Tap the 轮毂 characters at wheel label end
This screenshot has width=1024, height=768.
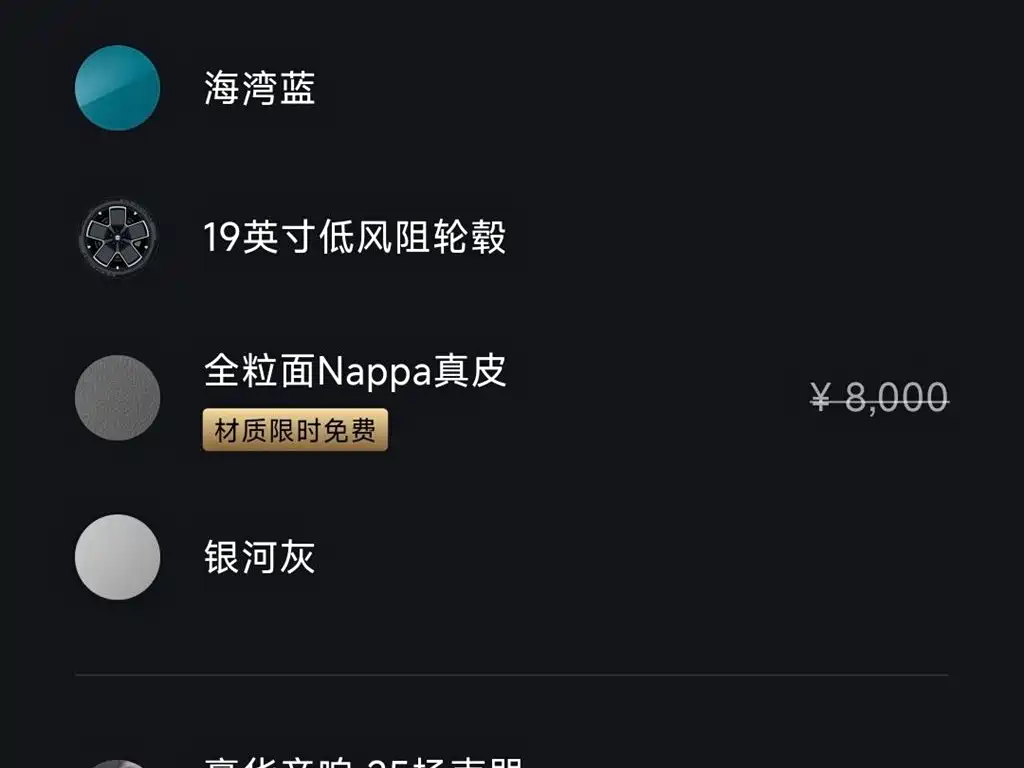point(469,236)
